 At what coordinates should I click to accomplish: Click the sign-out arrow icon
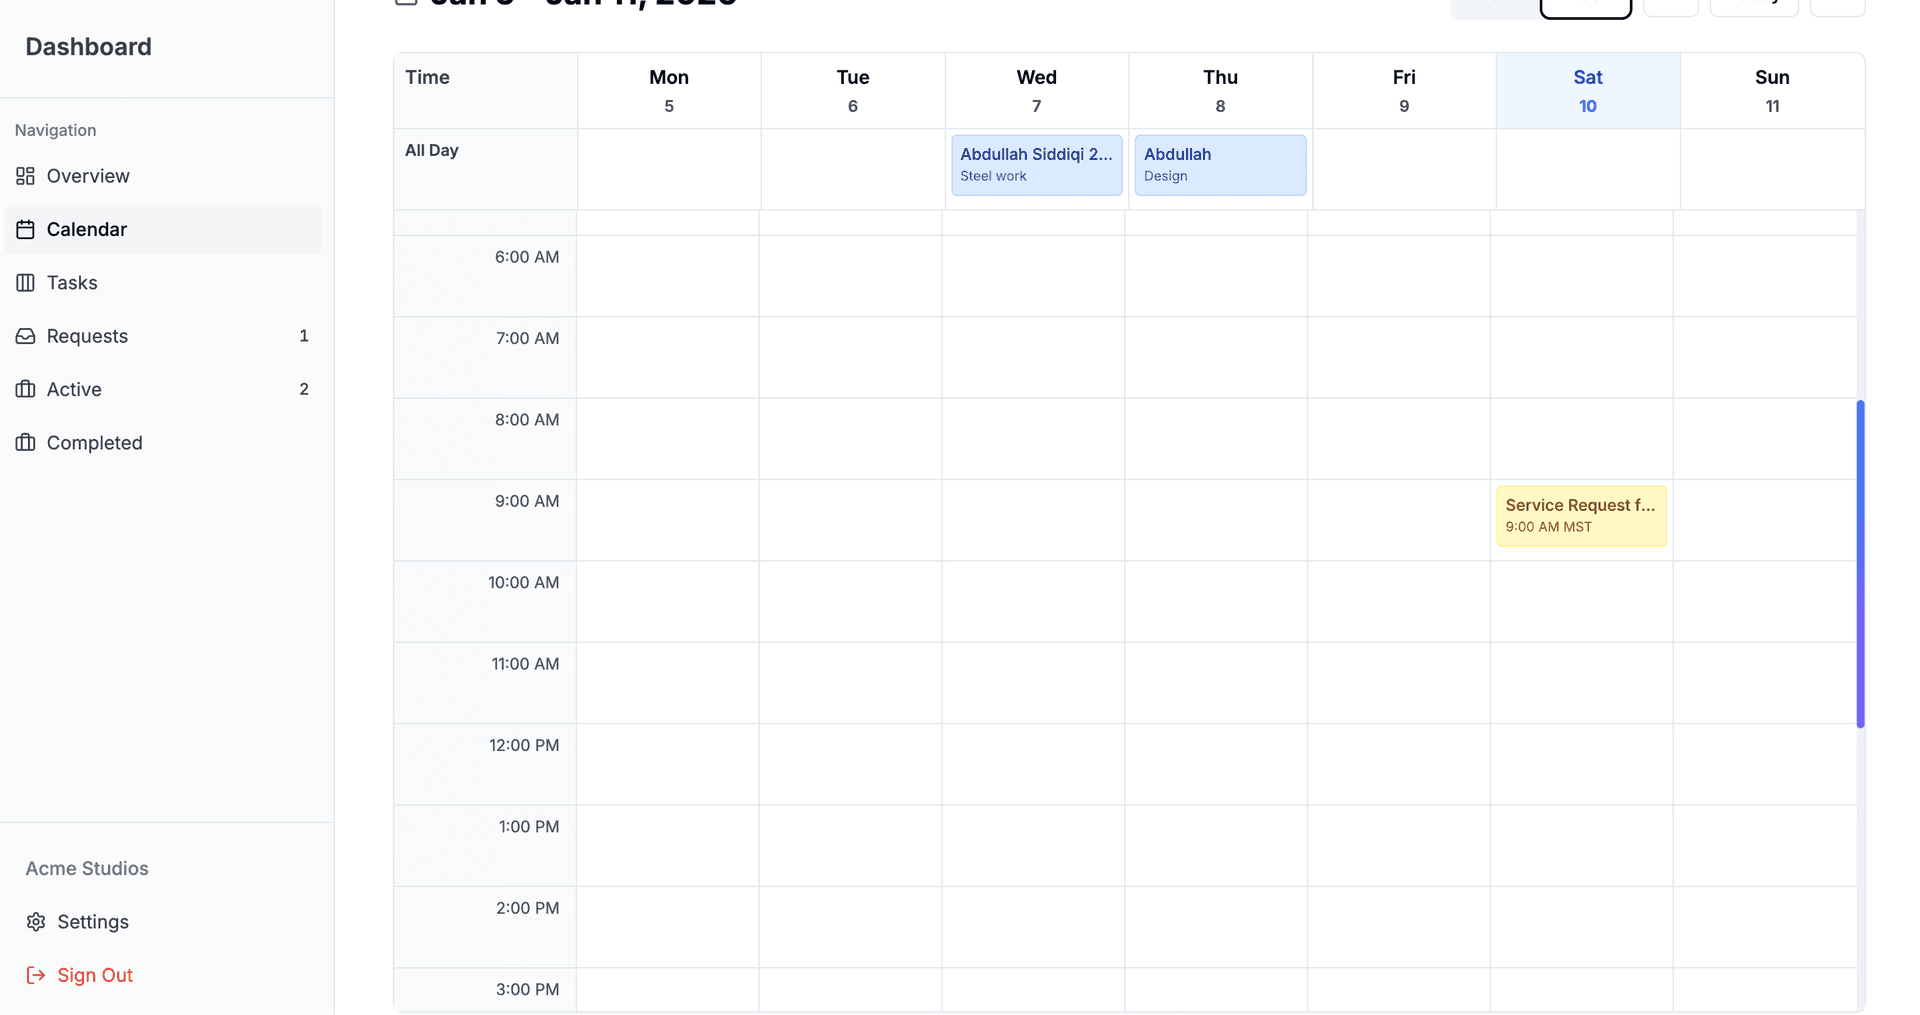pos(36,975)
